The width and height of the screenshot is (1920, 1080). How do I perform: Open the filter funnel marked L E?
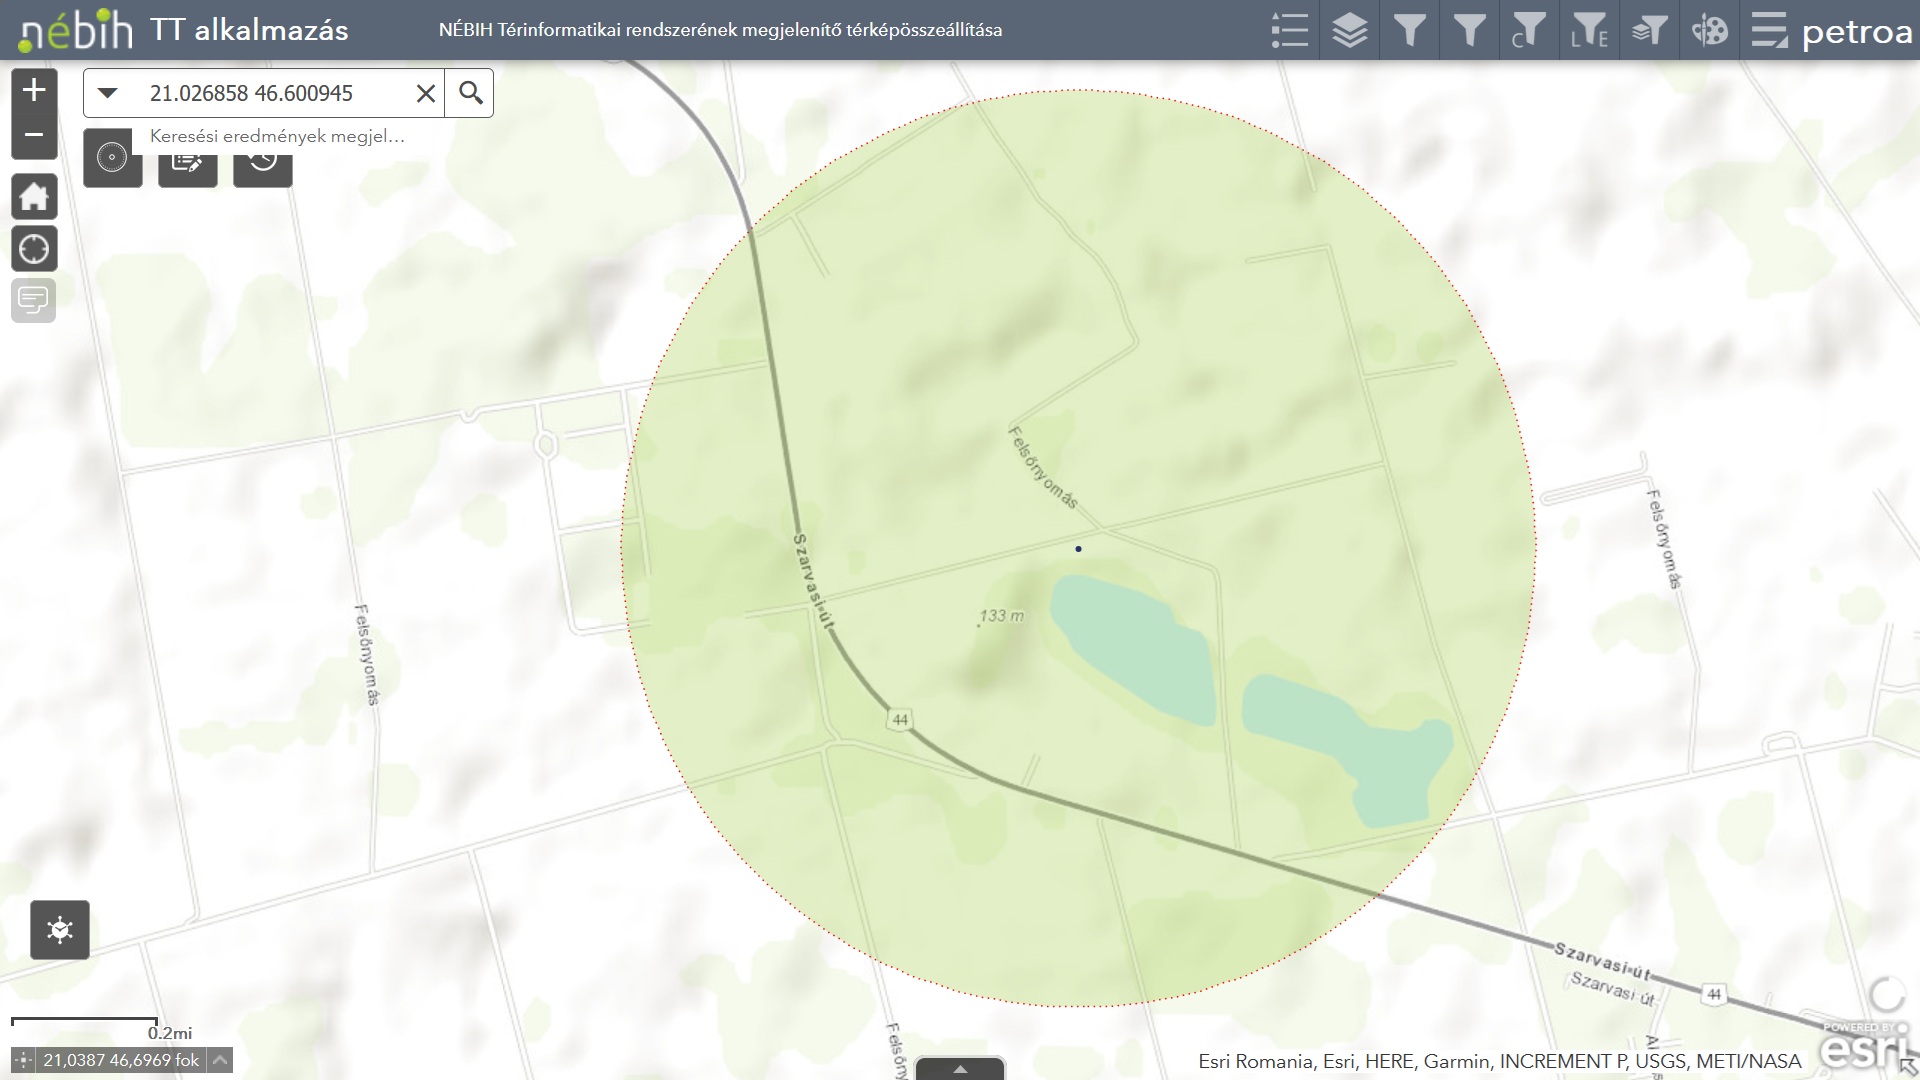tap(1588, 30)
